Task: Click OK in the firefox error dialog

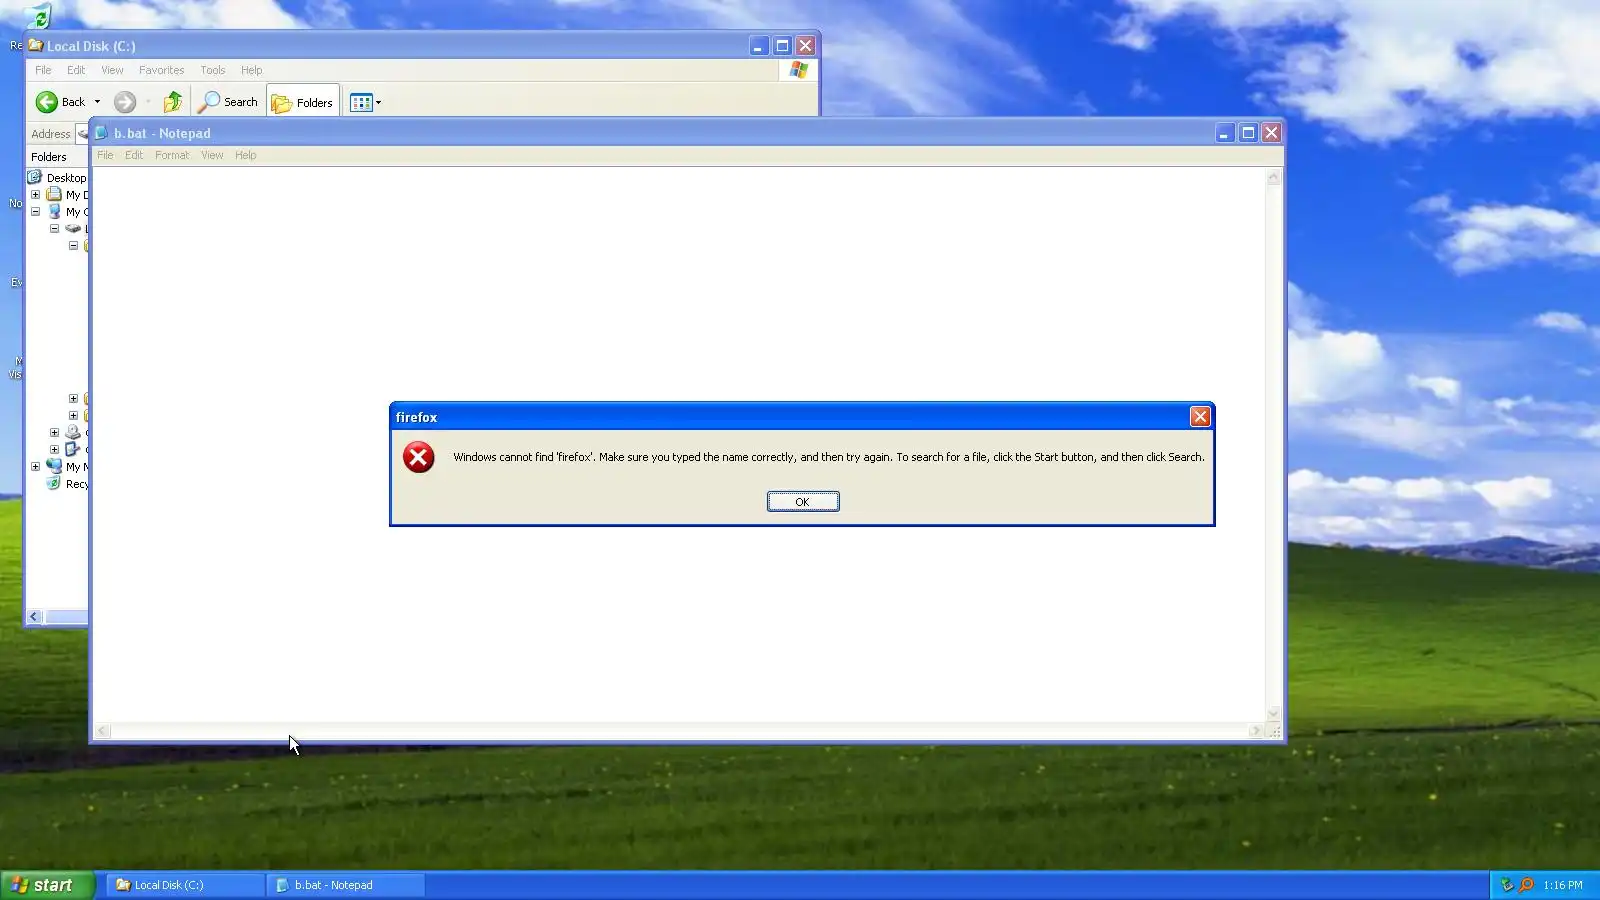Action: pos(803,502)
